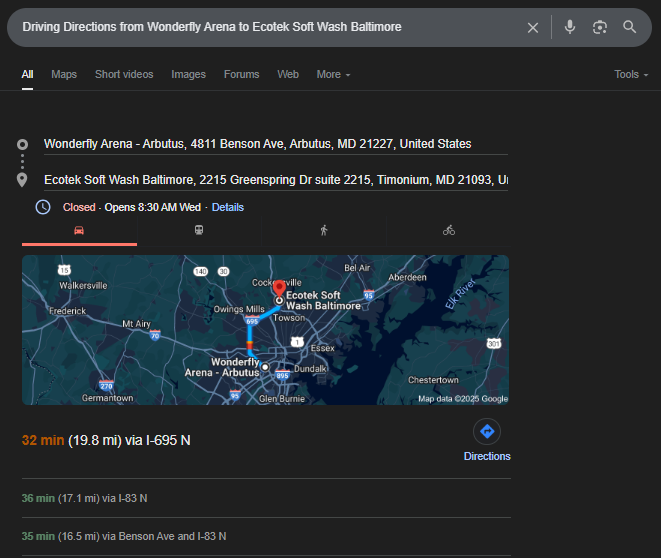The image size is (661, 558).
Task: Select the 32 min via I-695 N route
Action: 106,440
